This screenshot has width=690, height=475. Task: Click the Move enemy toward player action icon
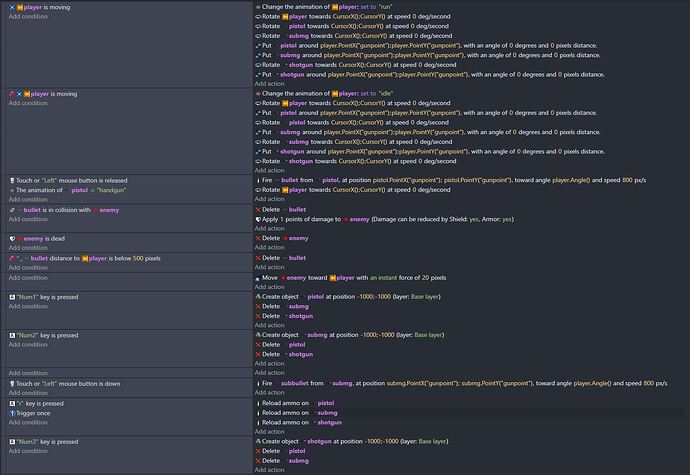point(258,277)
